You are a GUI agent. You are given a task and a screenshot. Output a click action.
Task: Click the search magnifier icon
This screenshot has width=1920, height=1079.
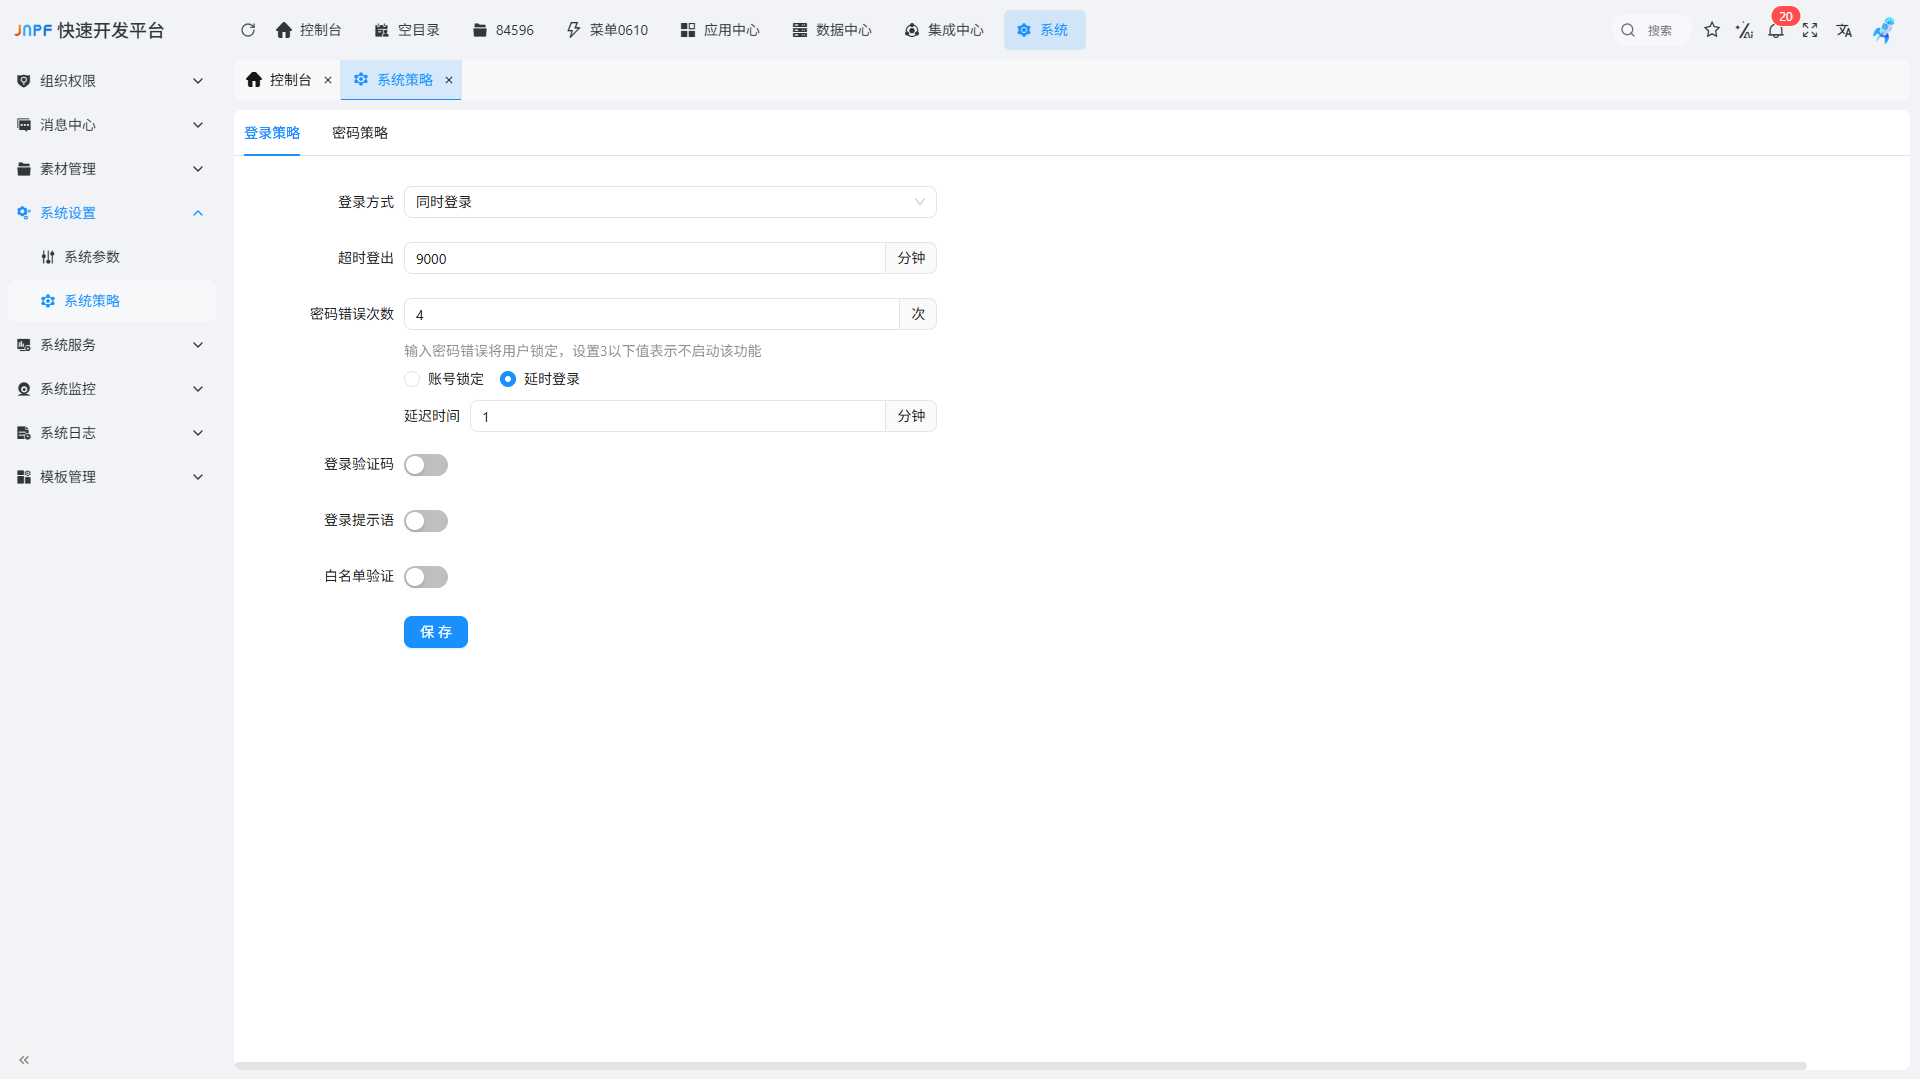[1628, 30]
